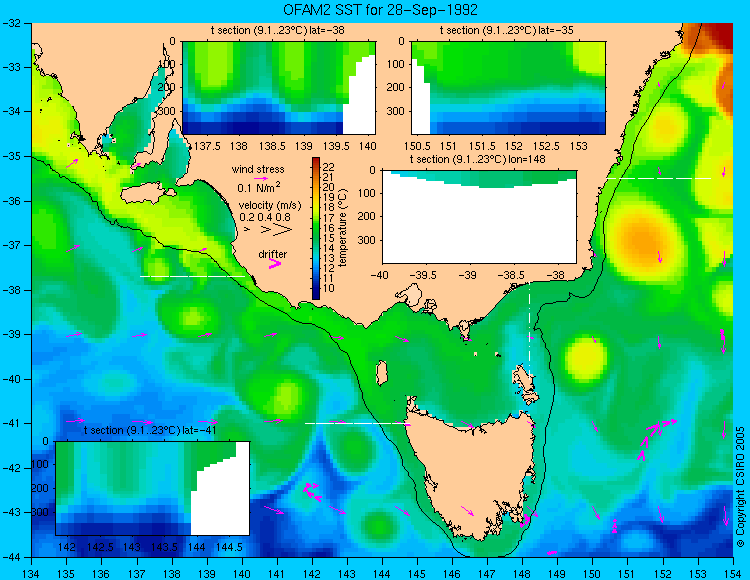Click the dashed white section line at latitude -35

point(659,178)
